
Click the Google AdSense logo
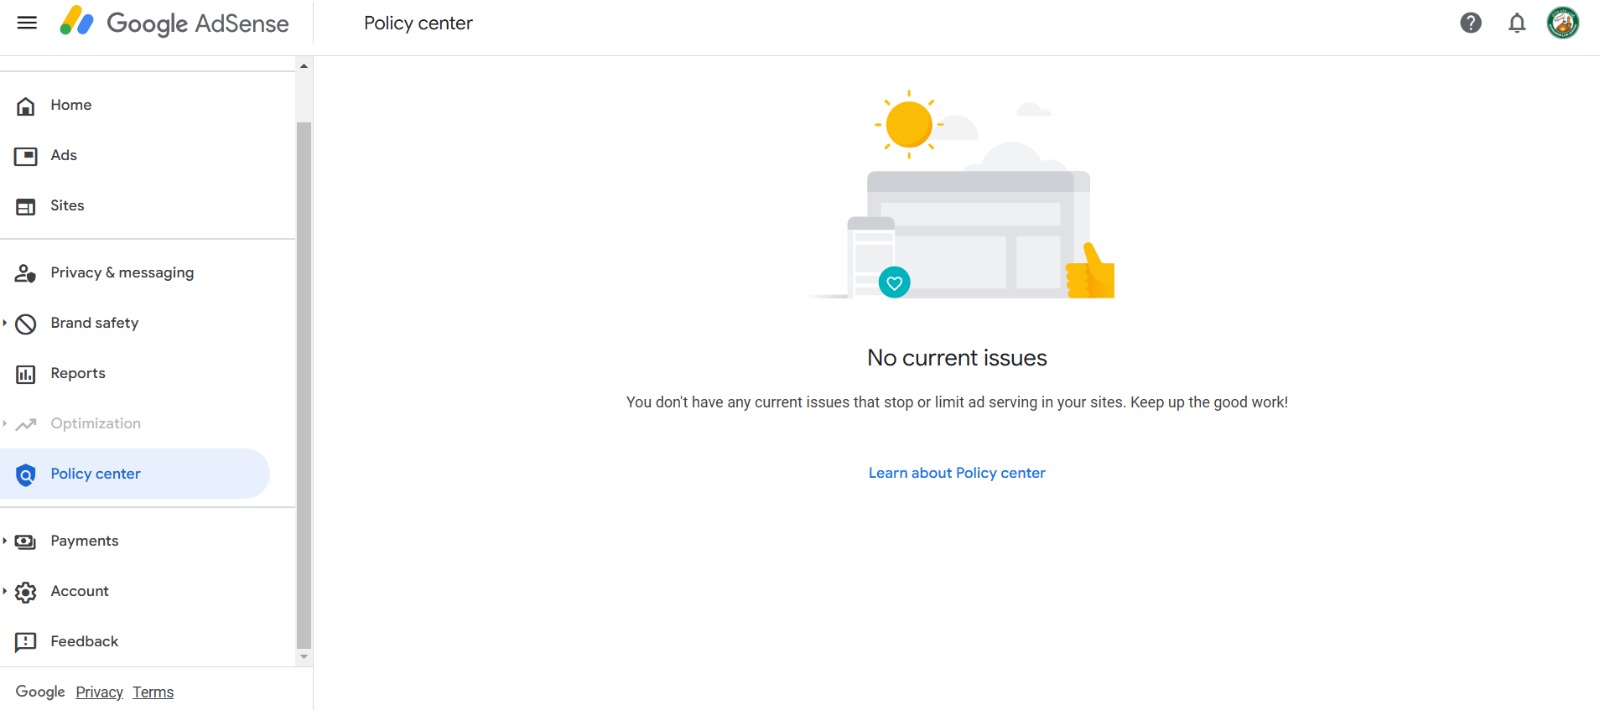coord(174,23)
